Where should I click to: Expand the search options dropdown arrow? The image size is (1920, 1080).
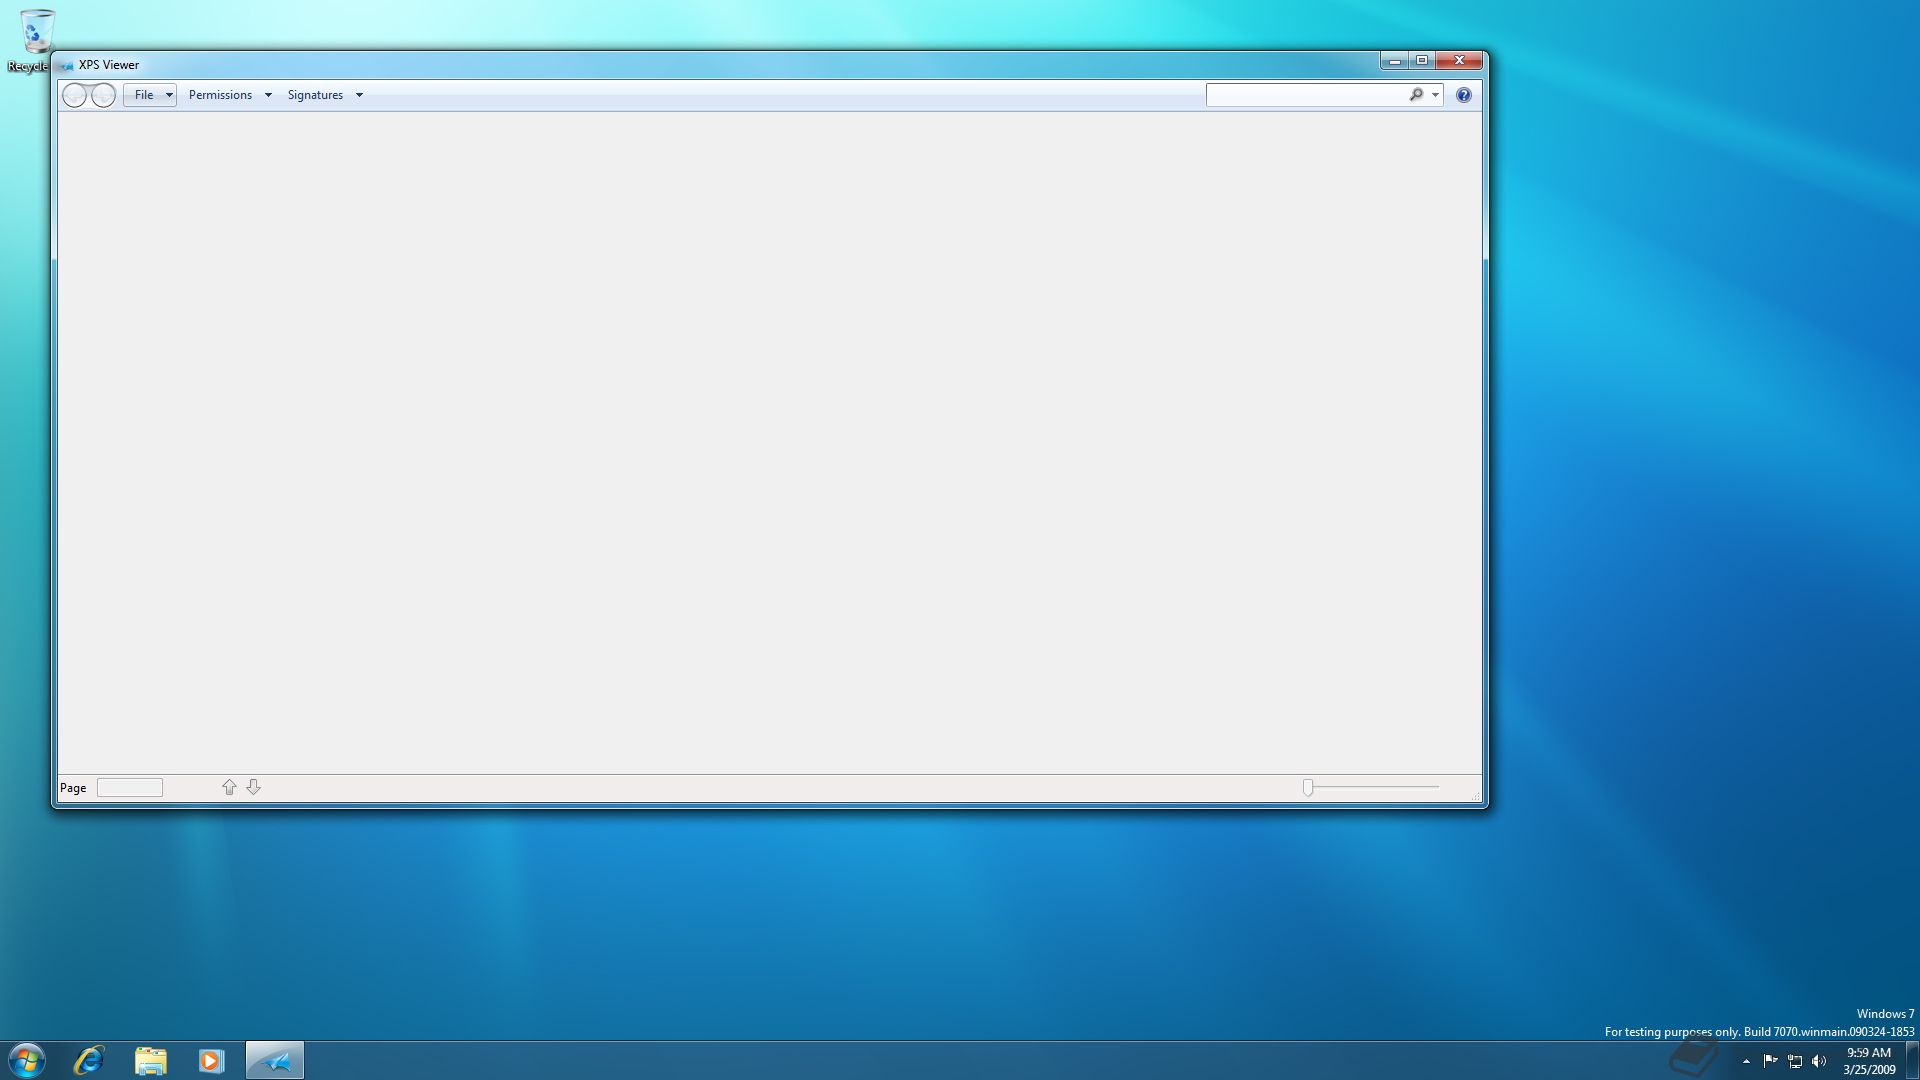[x=1435, y=95]
